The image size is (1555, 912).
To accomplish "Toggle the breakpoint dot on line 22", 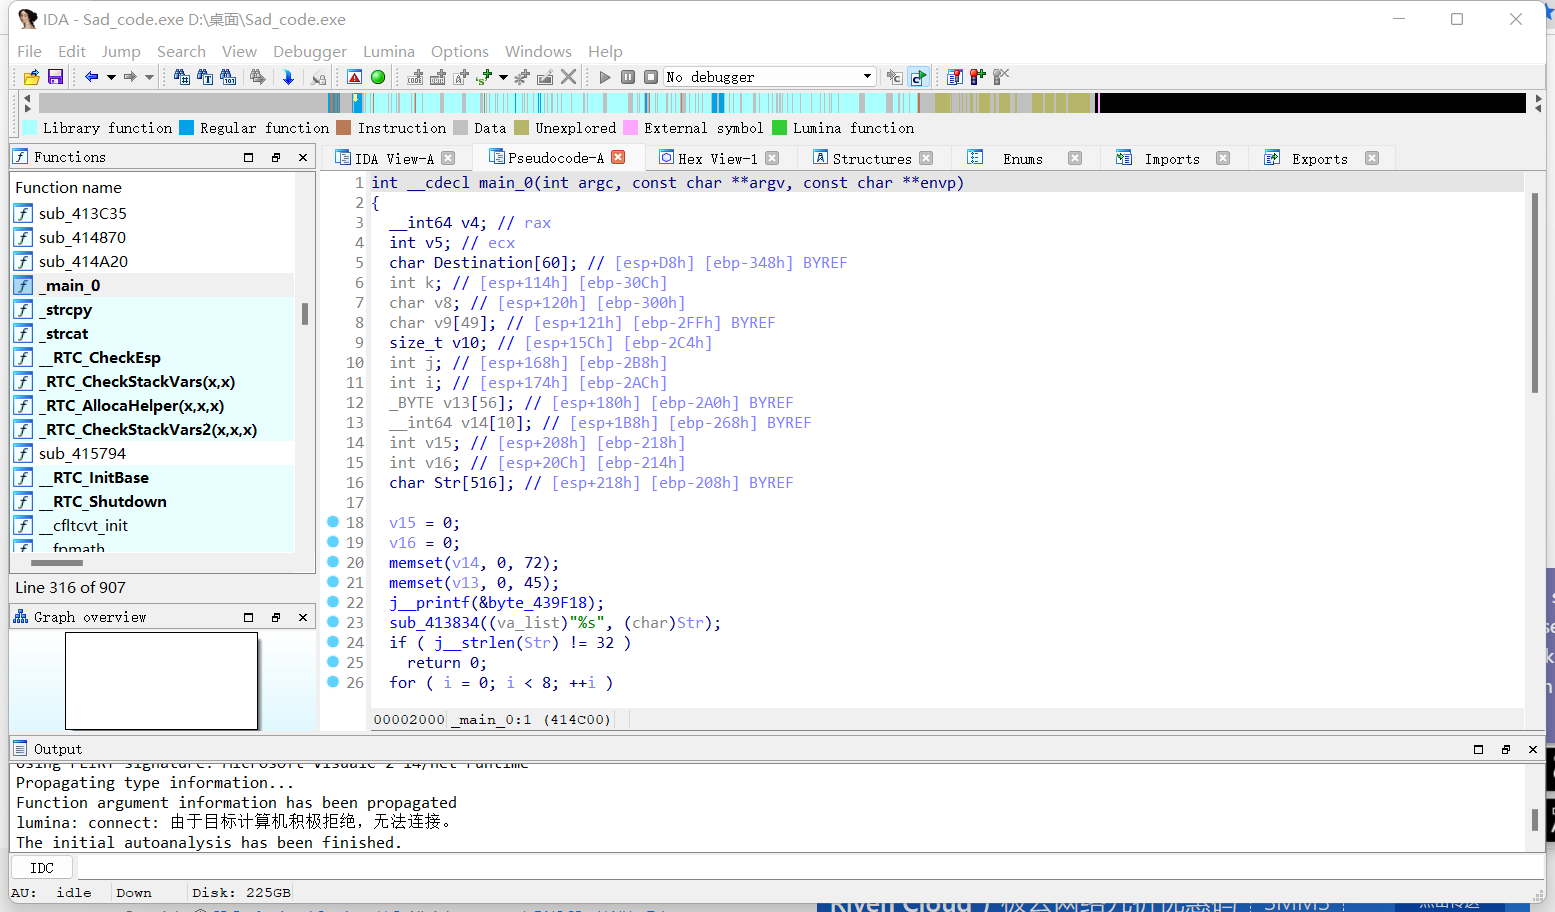I will point(333,602).
